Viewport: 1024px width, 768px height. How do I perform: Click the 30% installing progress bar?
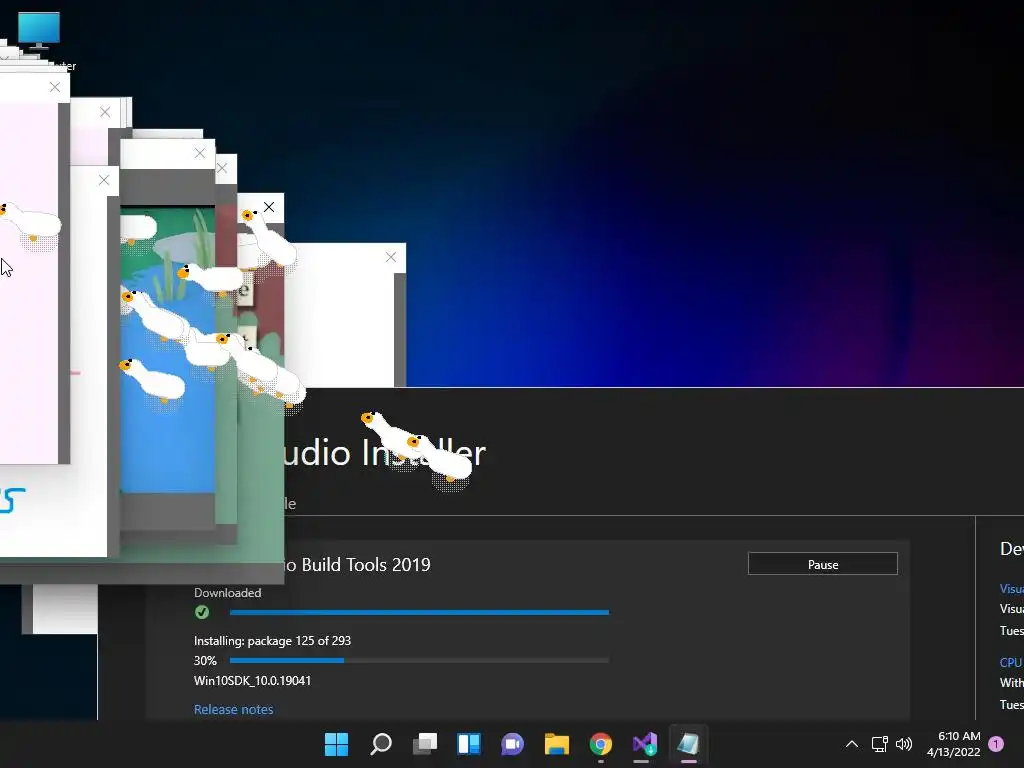(x=419, y=660)
